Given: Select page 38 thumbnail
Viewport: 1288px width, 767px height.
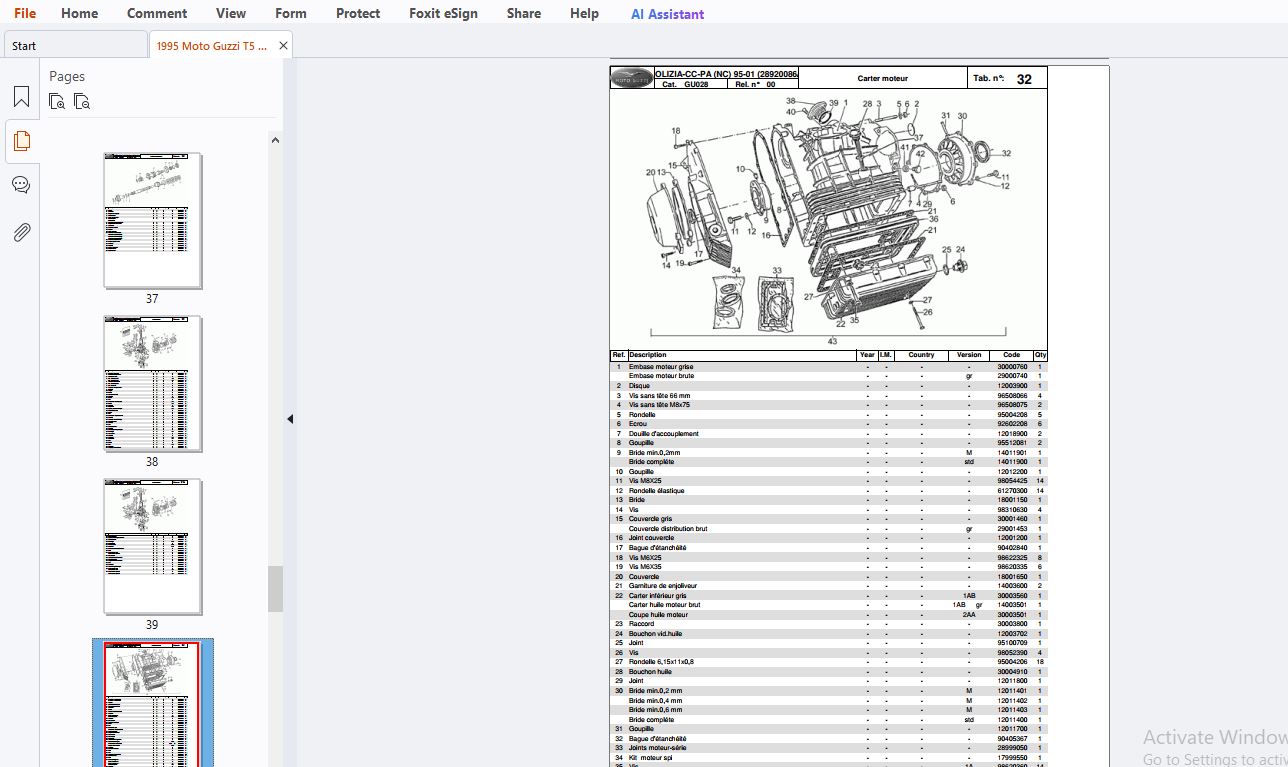Looking at the screenshot, I should 152,384.
